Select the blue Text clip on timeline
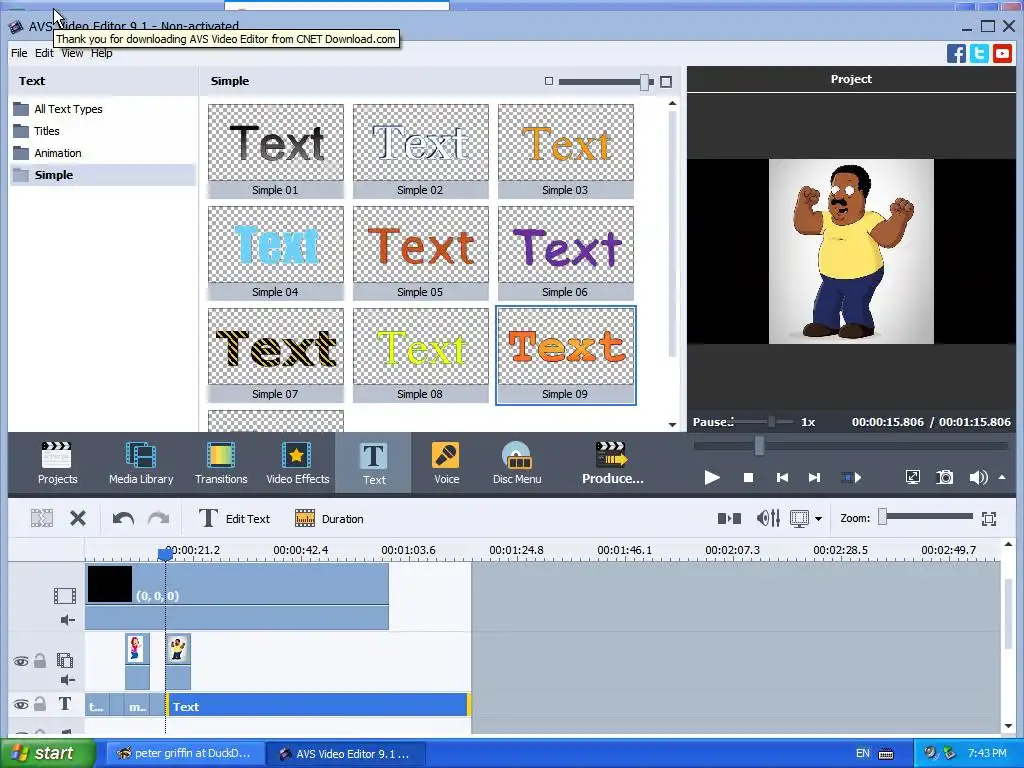 tap(318, 706)
